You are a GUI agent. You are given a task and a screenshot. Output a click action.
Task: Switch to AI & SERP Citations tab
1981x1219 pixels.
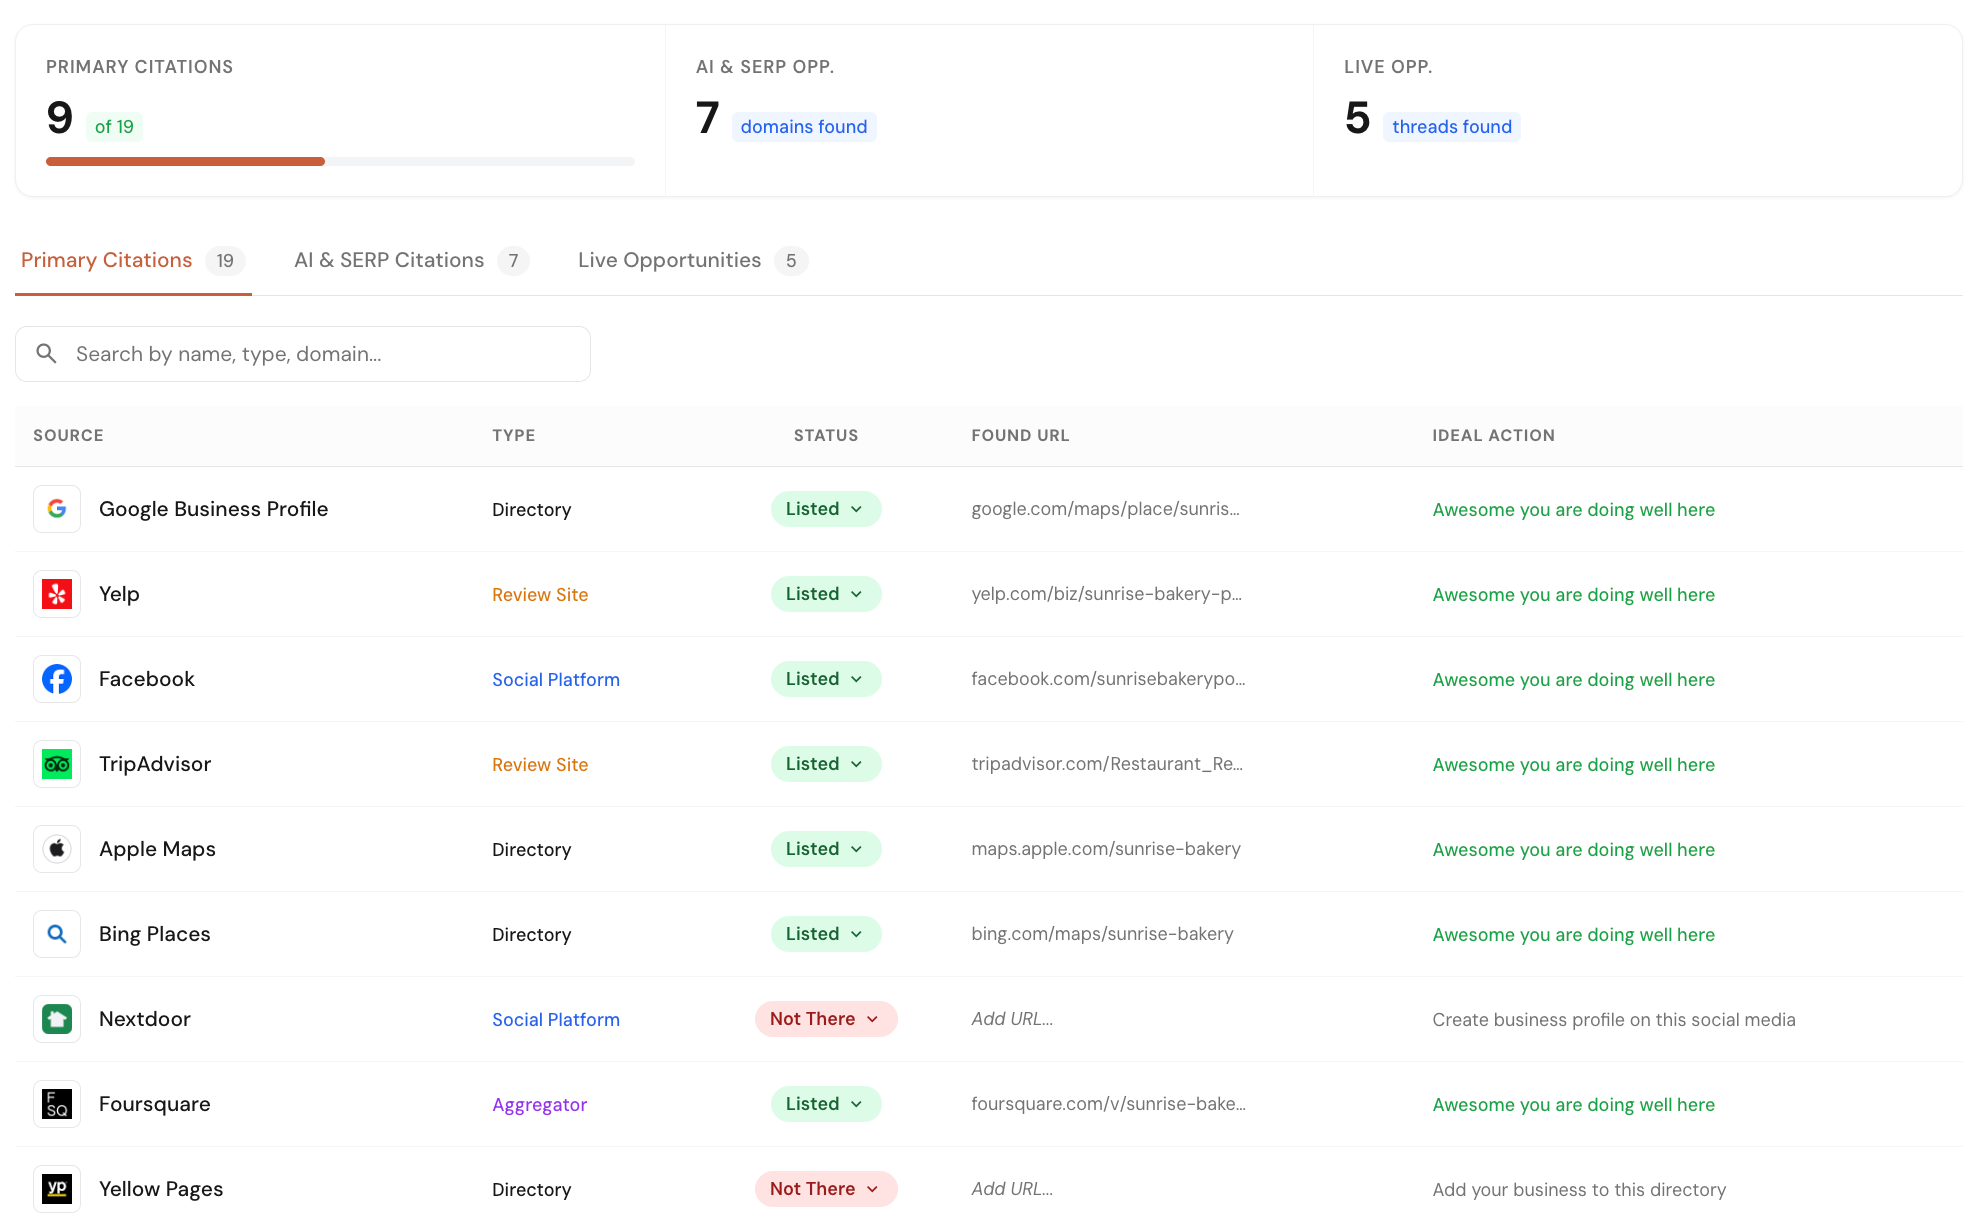tap(410, 261)
